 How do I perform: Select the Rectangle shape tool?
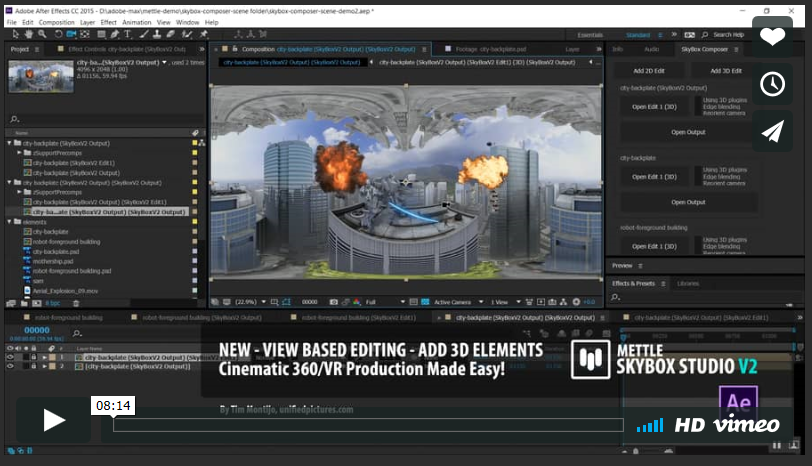tap(102, 34)
